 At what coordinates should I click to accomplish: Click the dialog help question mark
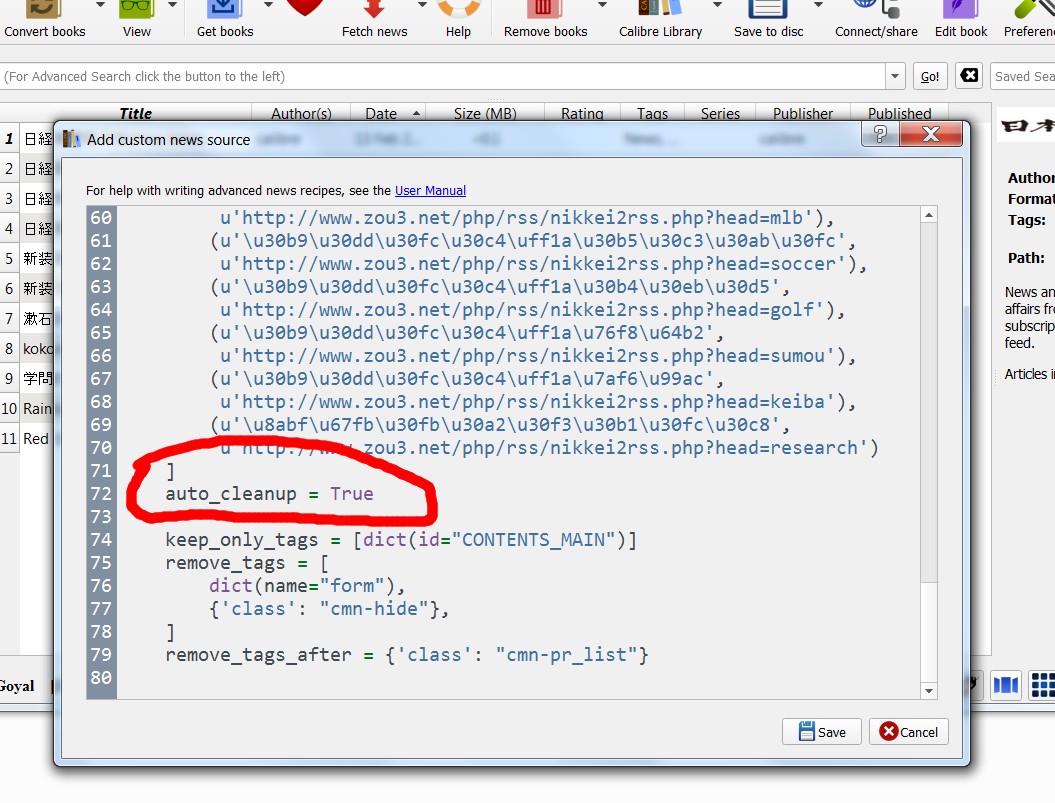click(x=879, y=135)
